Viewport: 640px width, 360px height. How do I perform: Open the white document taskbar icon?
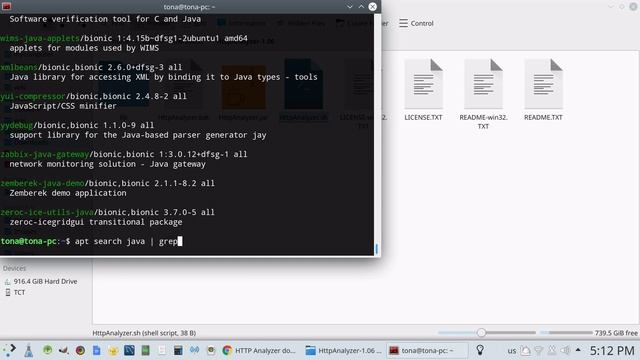(162, 350)
